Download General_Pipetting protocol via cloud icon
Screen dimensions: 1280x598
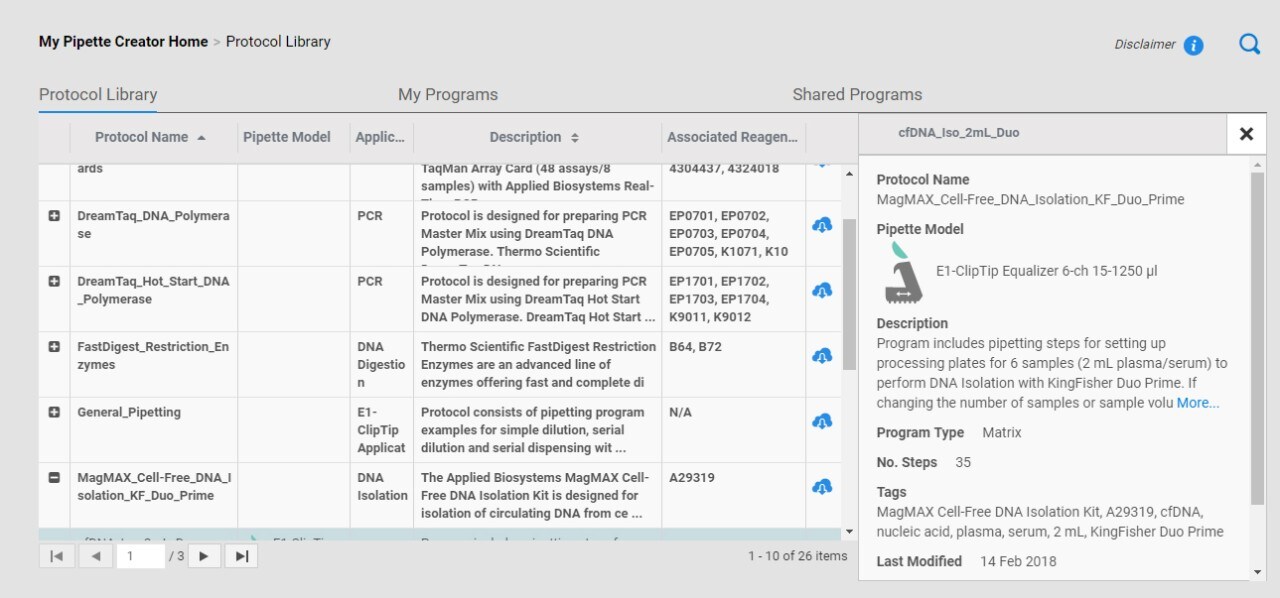click(822, 421)
